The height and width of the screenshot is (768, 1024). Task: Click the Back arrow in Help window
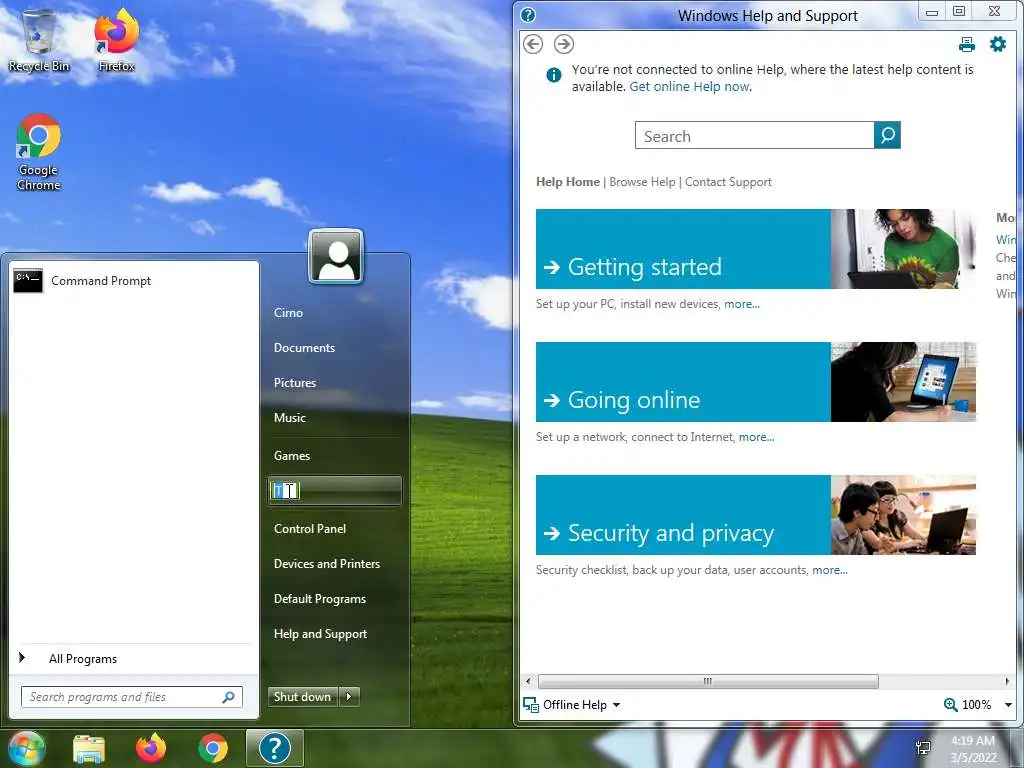[x=533, y=44]
